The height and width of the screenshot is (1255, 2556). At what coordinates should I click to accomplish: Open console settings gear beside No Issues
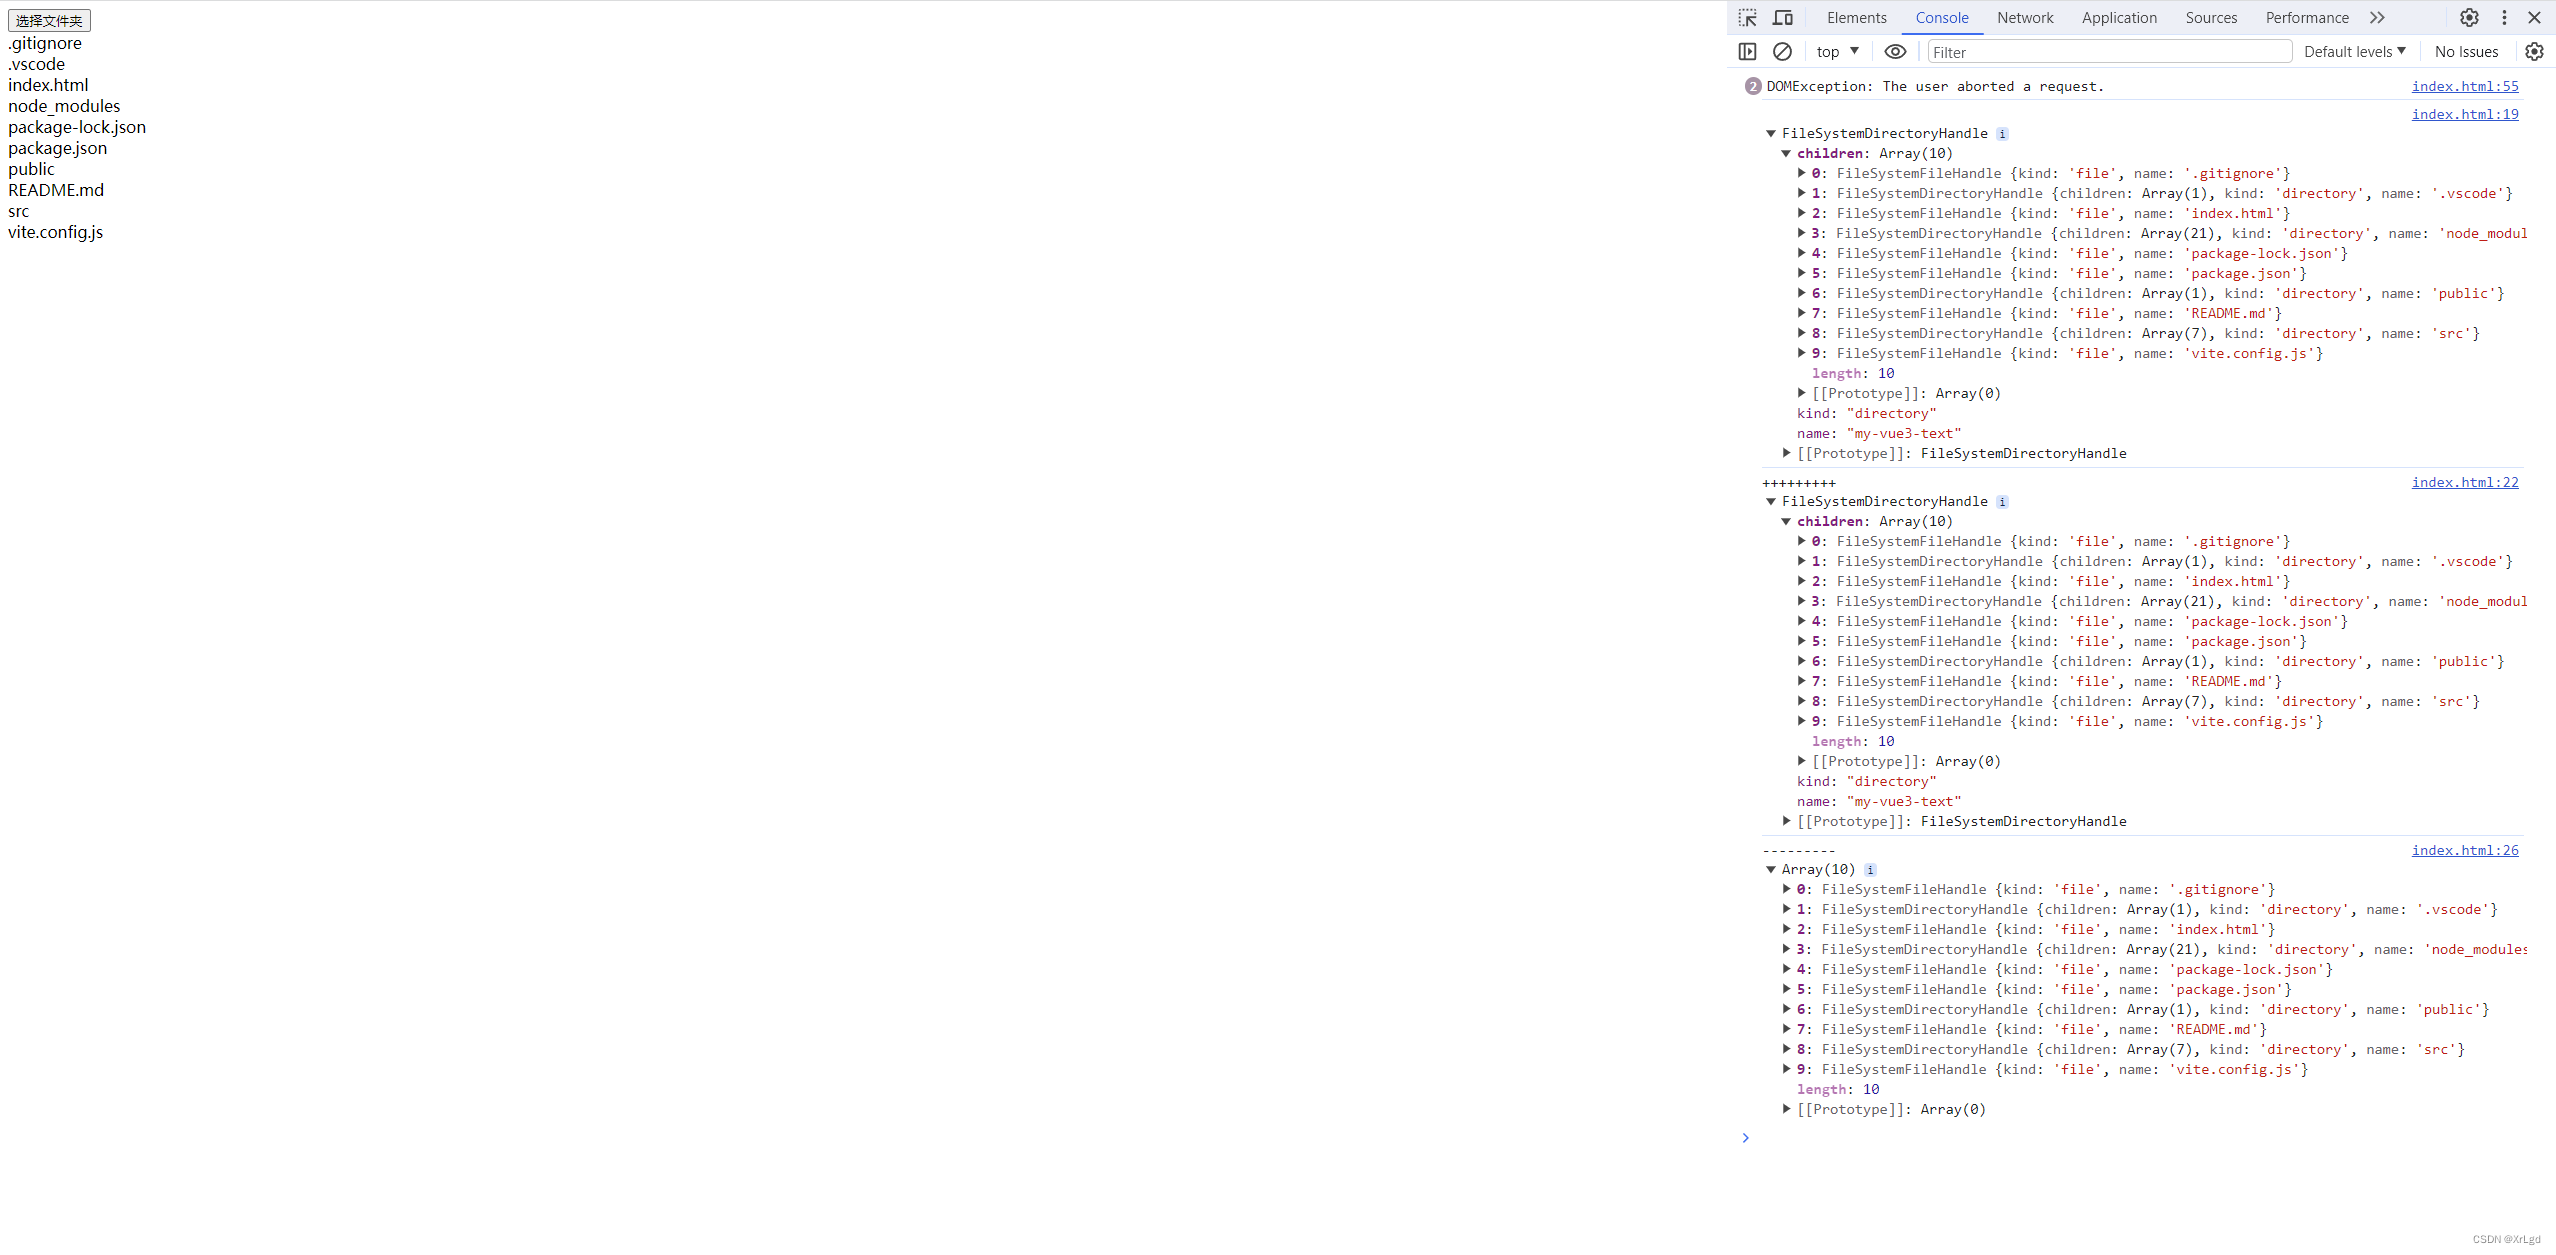[x=2534, y=52]
